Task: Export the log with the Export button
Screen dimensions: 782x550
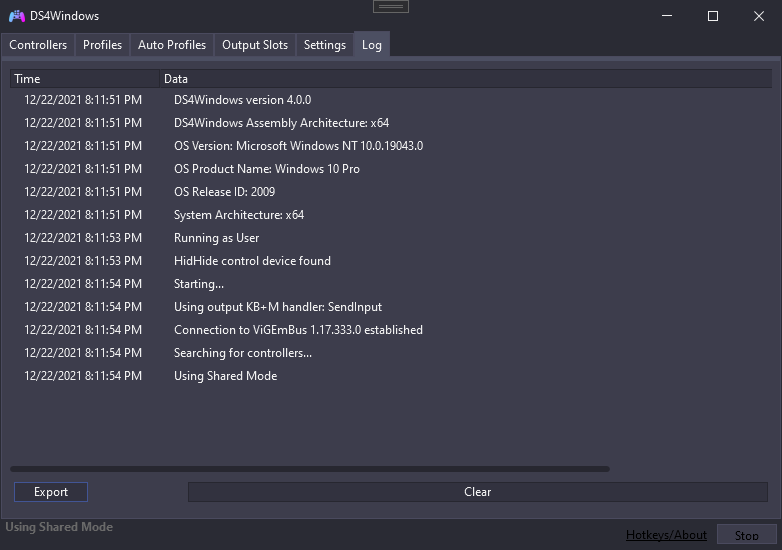Action: click(51, 492)
